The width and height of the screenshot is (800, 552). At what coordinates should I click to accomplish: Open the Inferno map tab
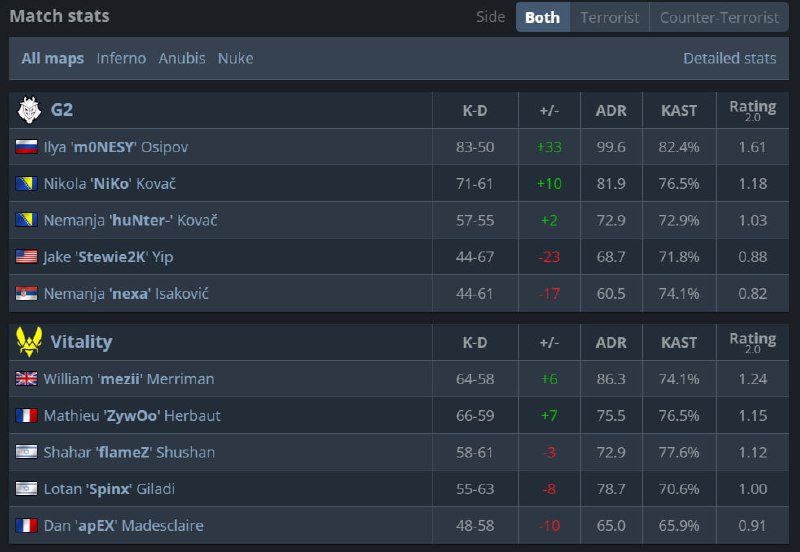click(x=121, y=58)
